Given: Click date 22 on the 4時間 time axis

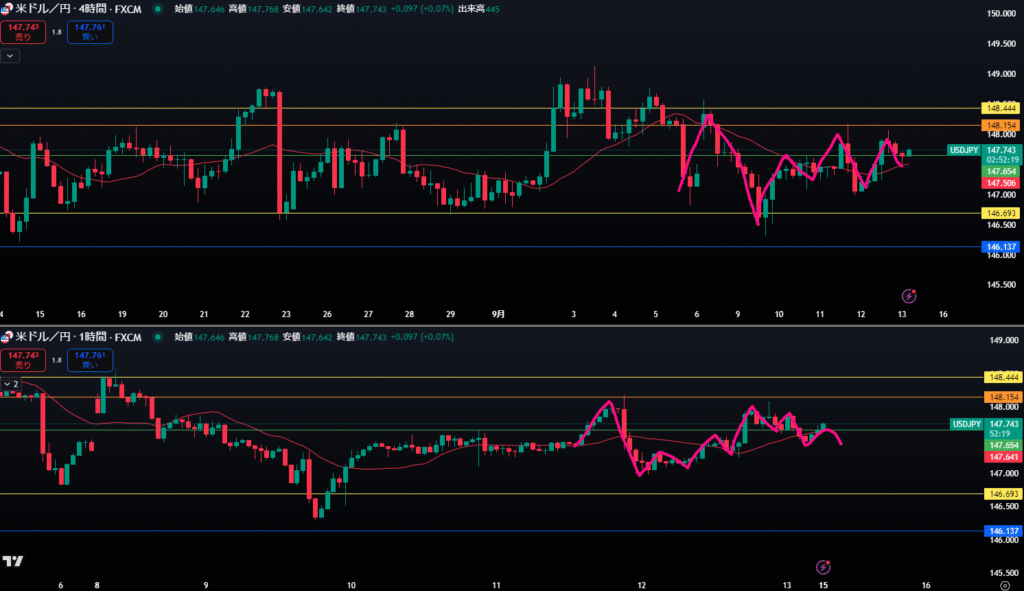Looking at the screenshot, I should pos(245,314).
